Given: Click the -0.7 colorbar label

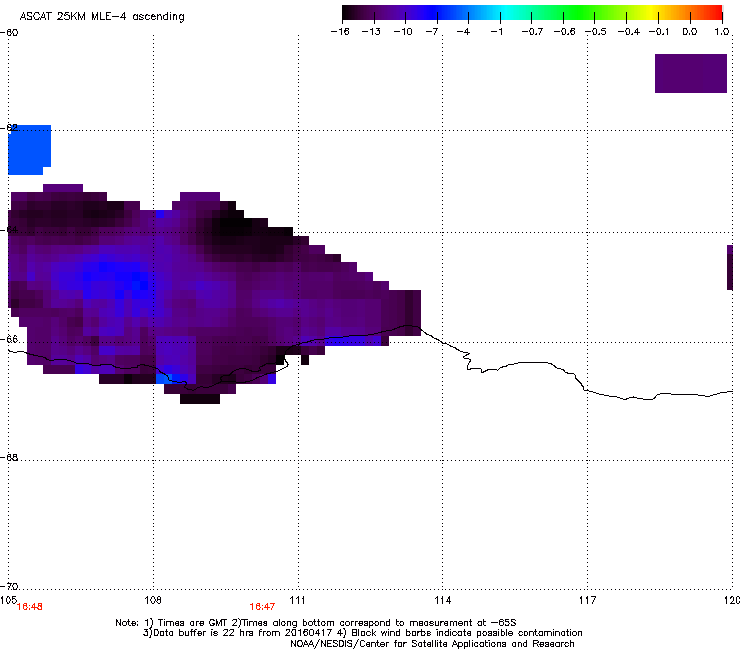Looking at the screenshot, I should [x=532, y=32].
